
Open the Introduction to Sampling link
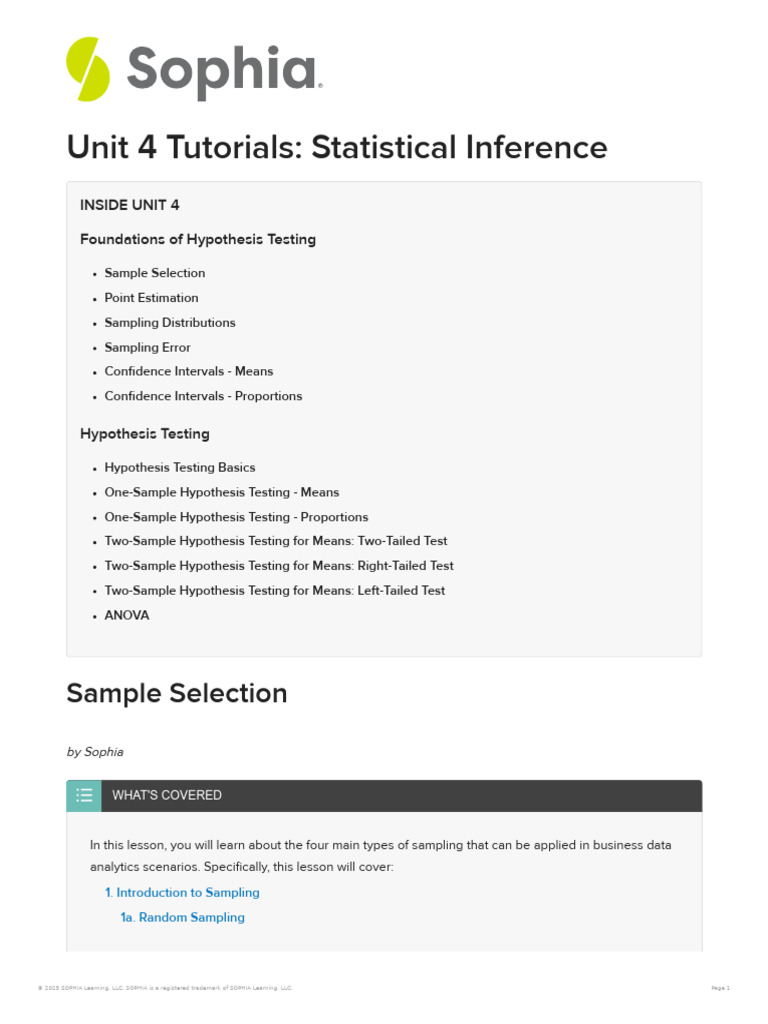182,893
